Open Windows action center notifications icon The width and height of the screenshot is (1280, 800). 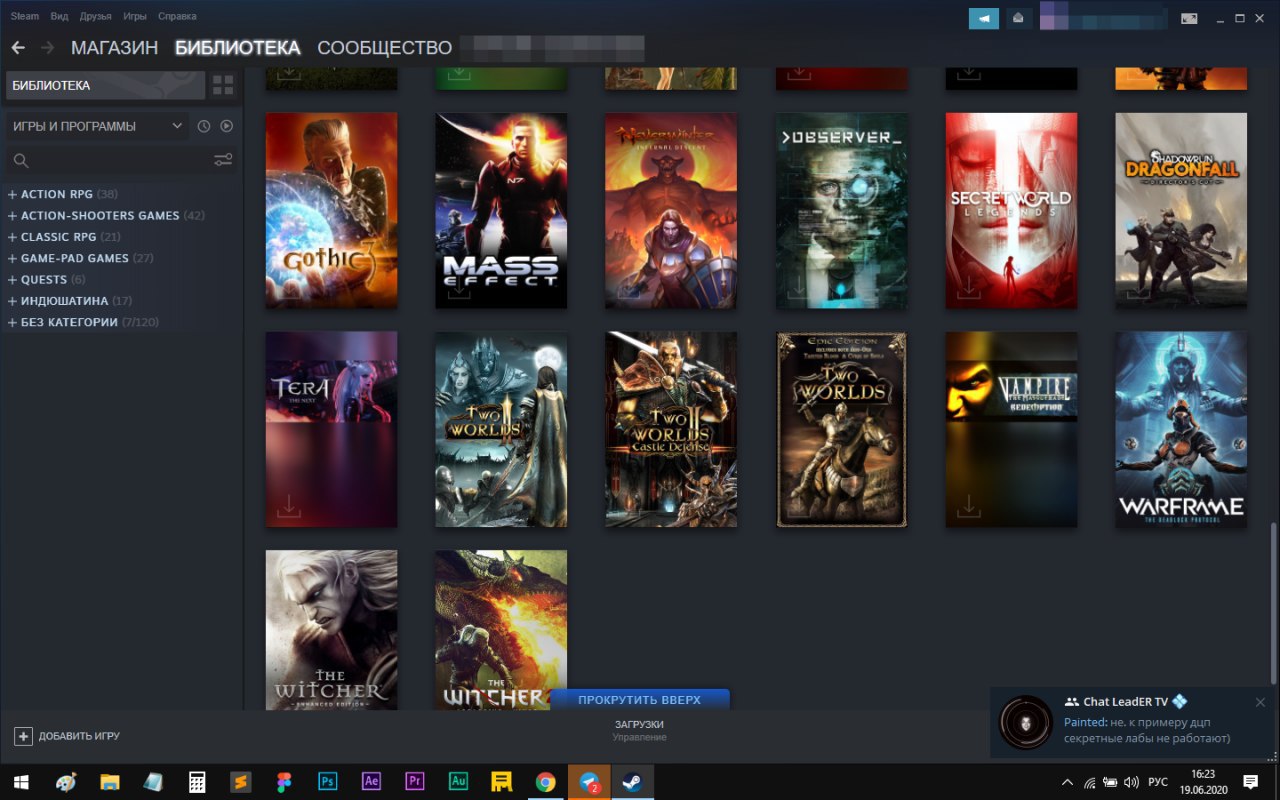pos(1250,781)
